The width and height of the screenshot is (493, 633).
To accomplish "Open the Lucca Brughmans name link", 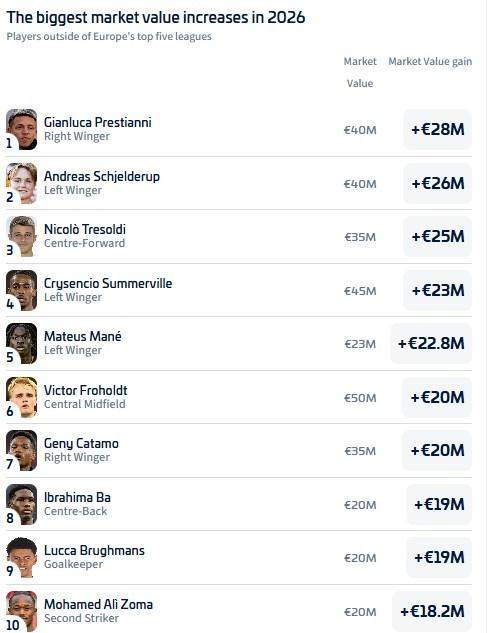I will [x=94, y=551].
